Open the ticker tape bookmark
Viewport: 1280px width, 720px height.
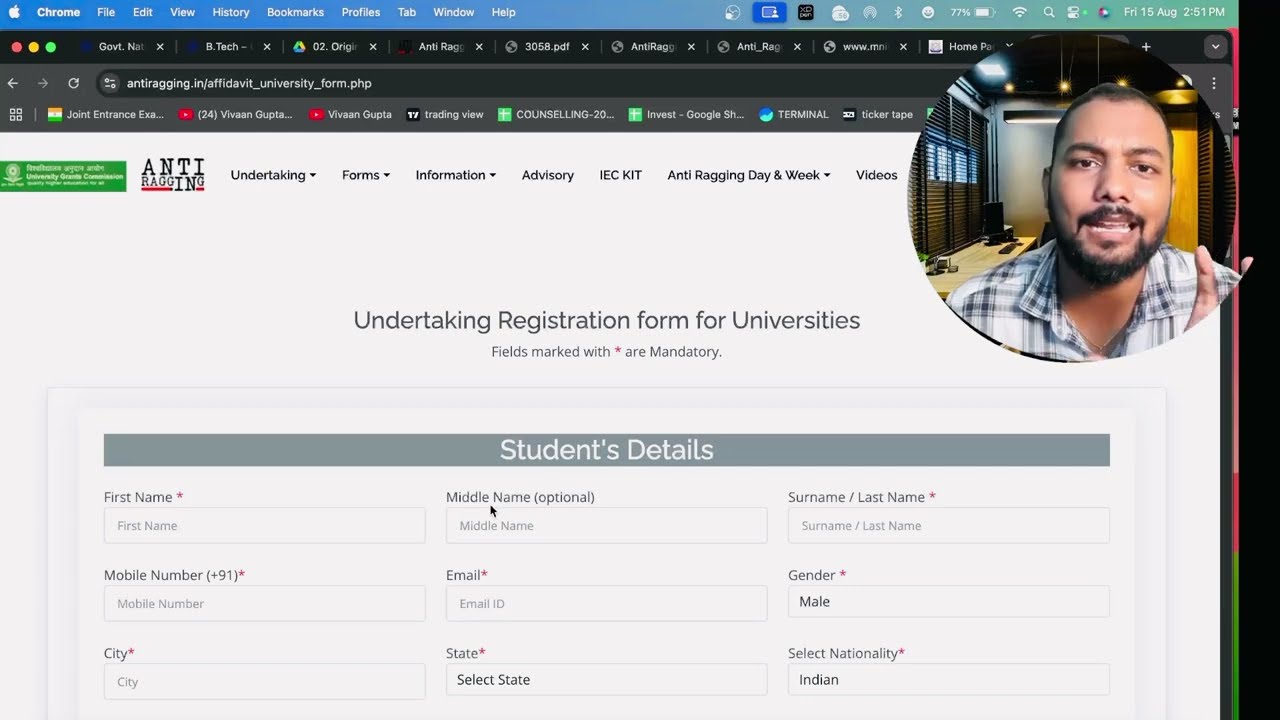[x=878, y=114]
